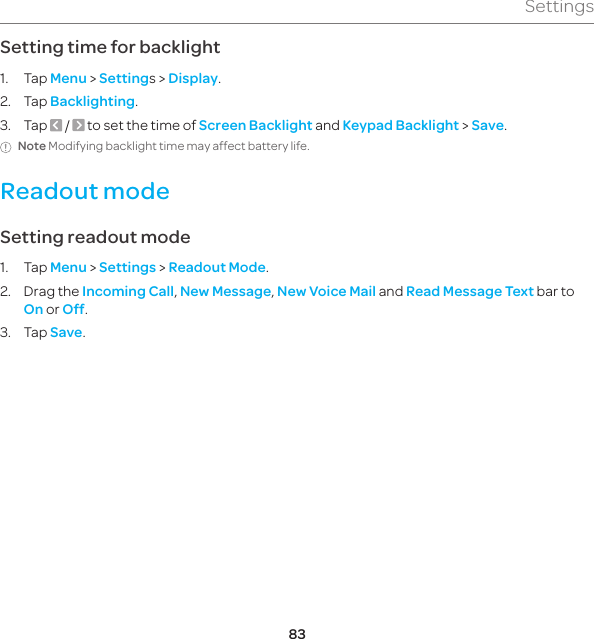Click Save in readout step 3
The image size is (594, 639).
pos(66,333)
